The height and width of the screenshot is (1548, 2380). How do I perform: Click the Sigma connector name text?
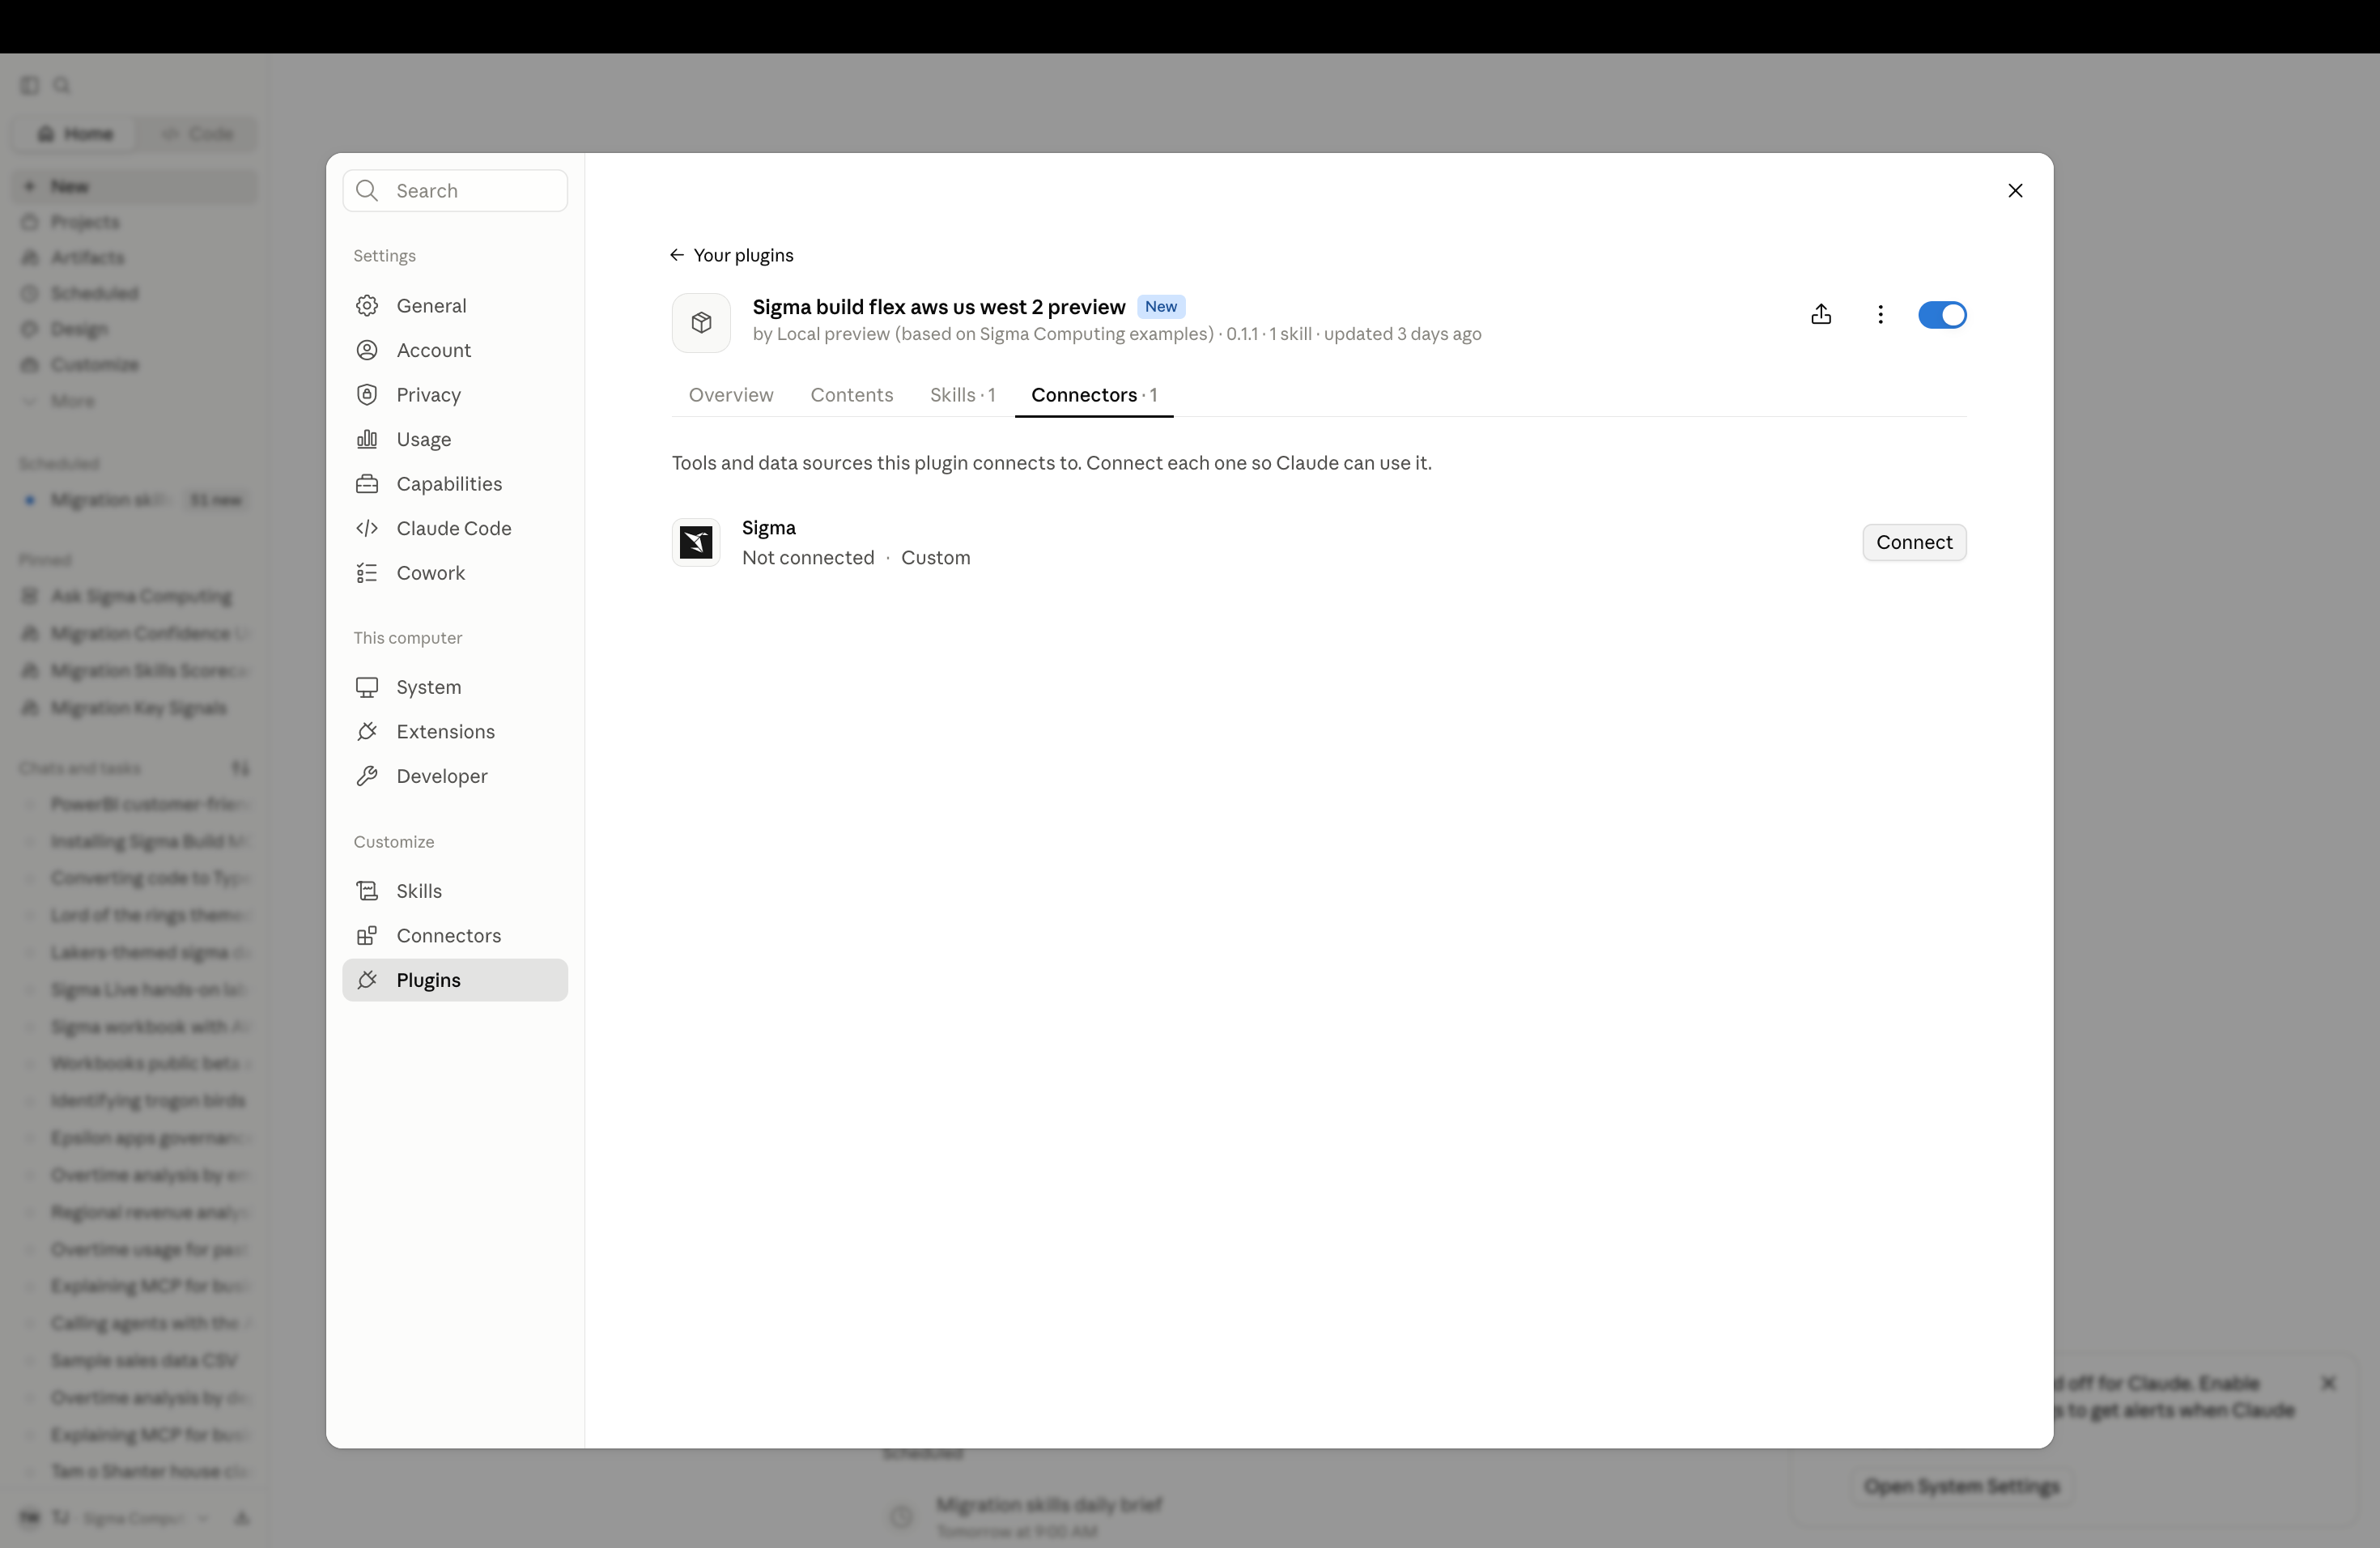(x=769, y=528)
